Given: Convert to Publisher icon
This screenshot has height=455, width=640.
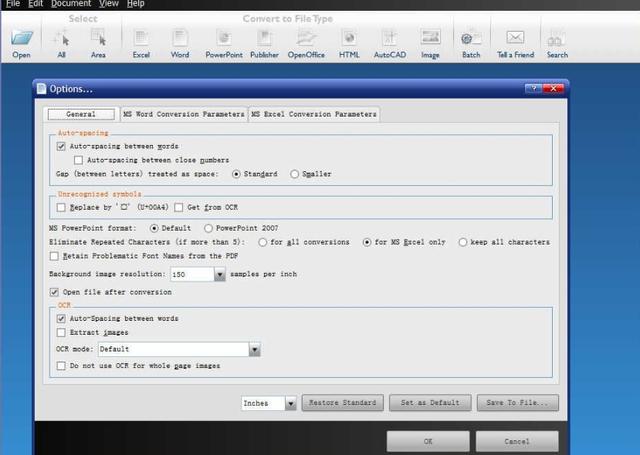Looking at the screenshot, I should [264, 38].
